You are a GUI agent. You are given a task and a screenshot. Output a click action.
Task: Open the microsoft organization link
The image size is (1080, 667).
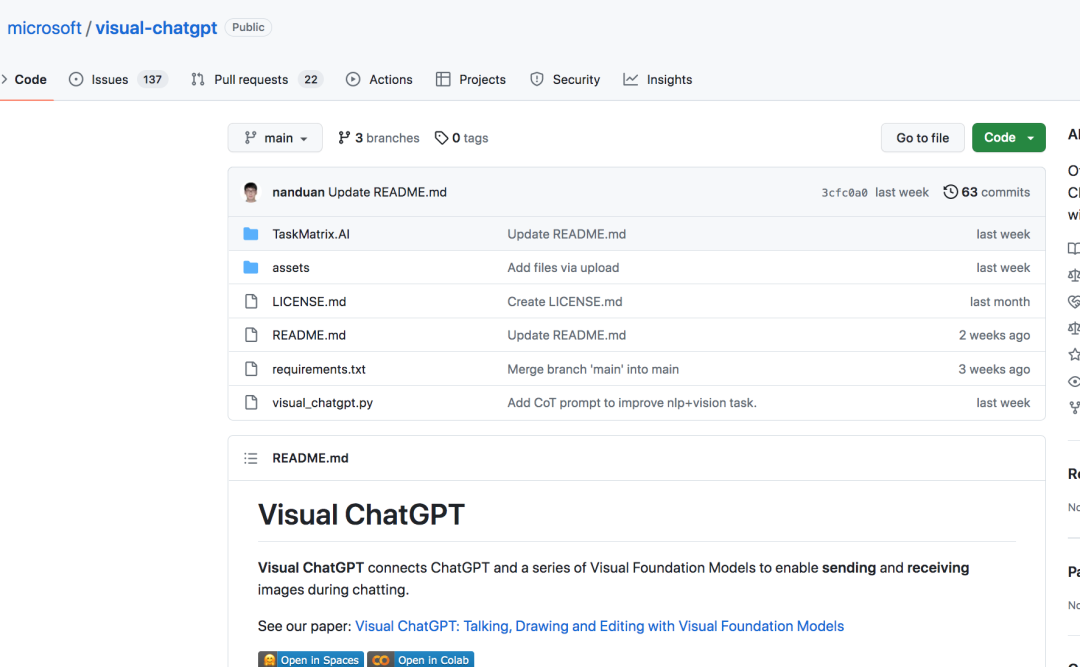point(44,28)
